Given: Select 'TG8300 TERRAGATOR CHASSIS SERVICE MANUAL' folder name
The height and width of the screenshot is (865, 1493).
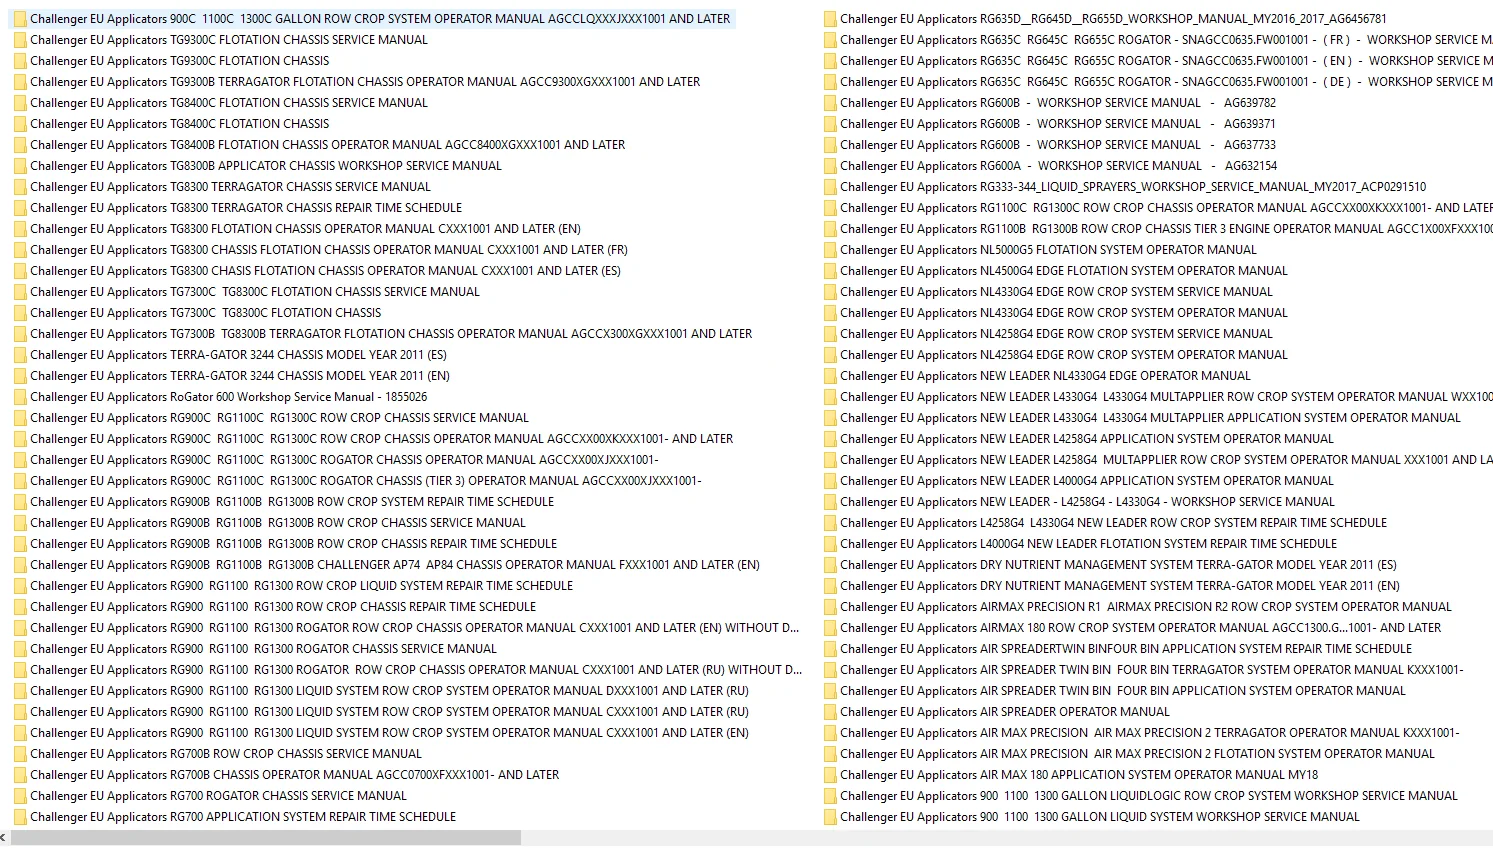Looking at the screenshot, I should pos(230,187).
